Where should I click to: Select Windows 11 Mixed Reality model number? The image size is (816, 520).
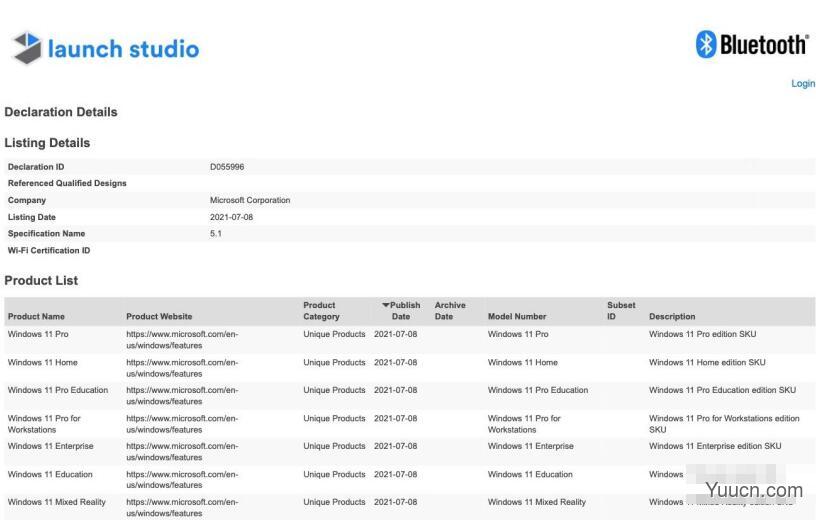coord(537,502)
